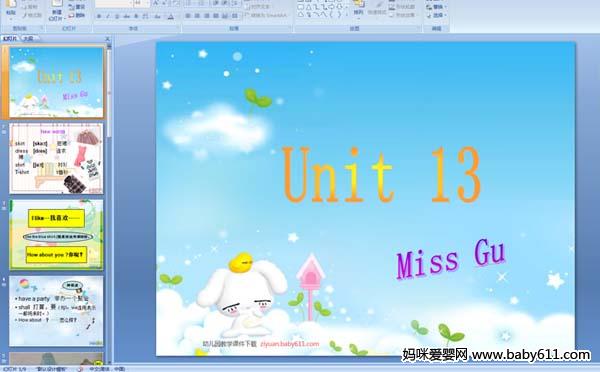Select the I like slide thumbnail
Viewport: 600px width, 372px height.
tap(56, 234)
